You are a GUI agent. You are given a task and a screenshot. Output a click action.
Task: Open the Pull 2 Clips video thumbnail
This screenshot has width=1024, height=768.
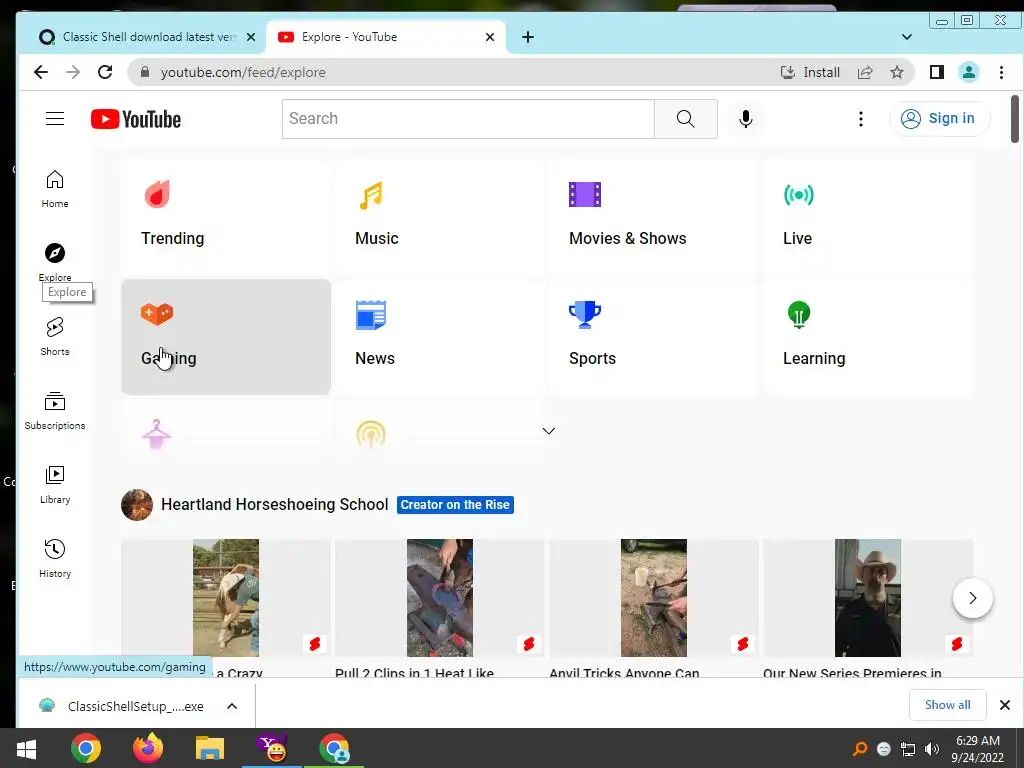(x=440, y=598)
